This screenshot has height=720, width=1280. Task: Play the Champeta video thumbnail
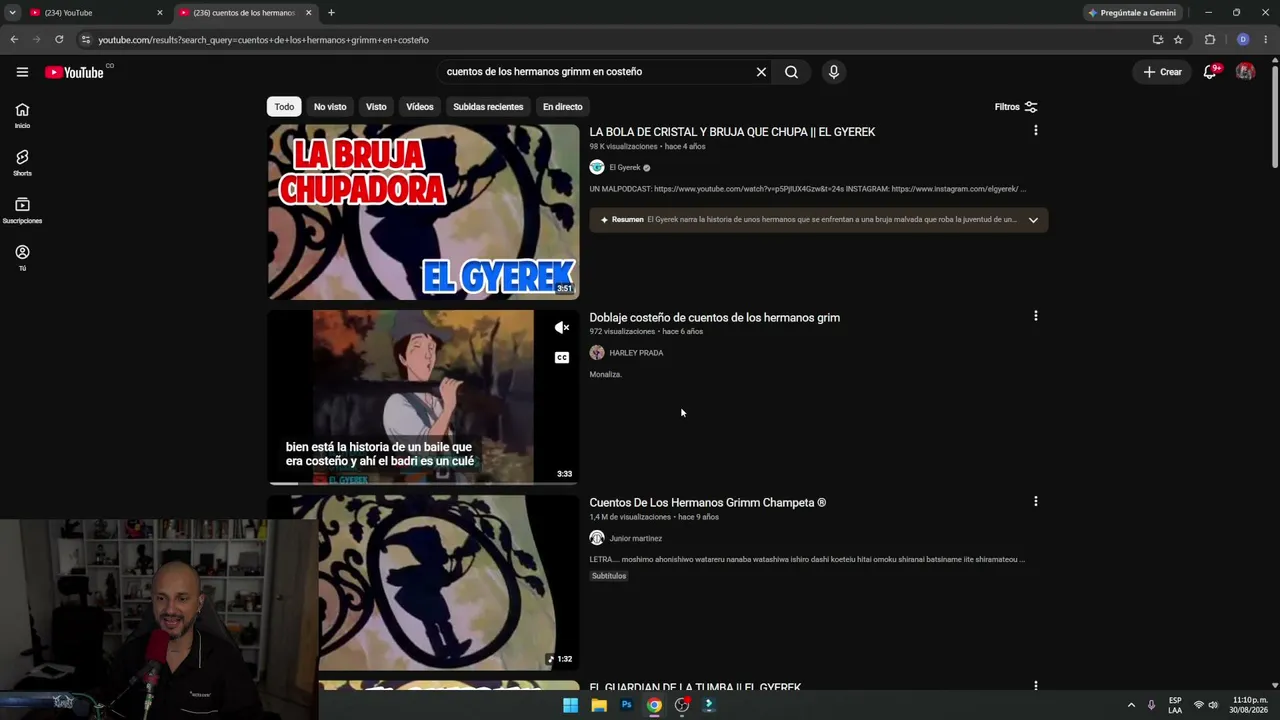click(x=423, y=582)
